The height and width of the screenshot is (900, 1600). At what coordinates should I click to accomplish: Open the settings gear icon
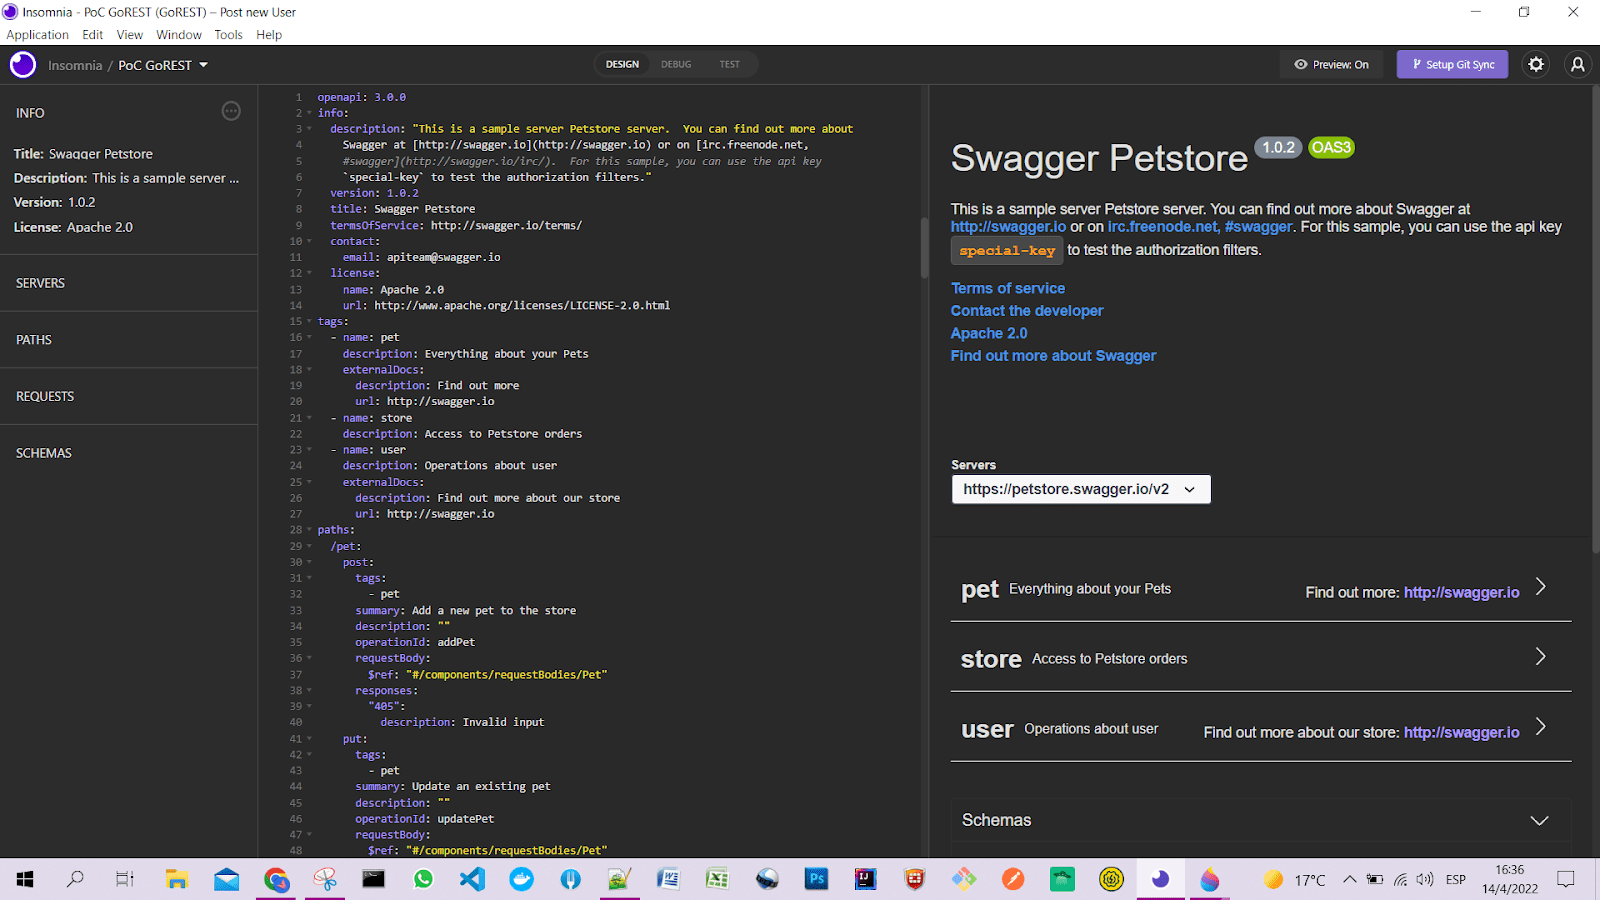coord(1536,65)
